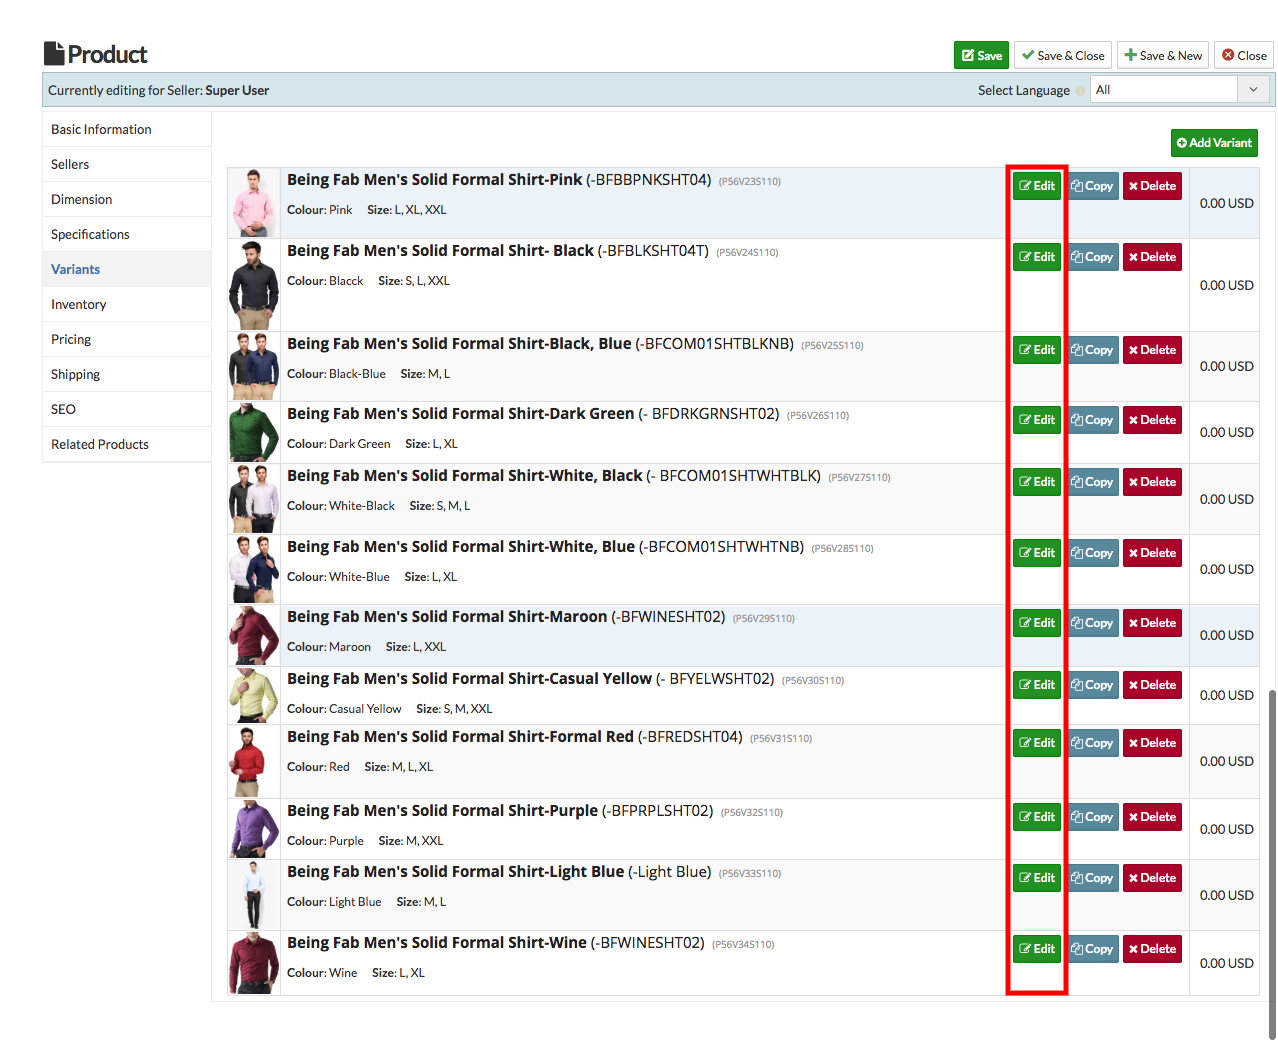Image resolution: width=1278 pixels, height=1042 pixels.
Task: Open the Select Language dropdown
Action: pos(1180,90)
